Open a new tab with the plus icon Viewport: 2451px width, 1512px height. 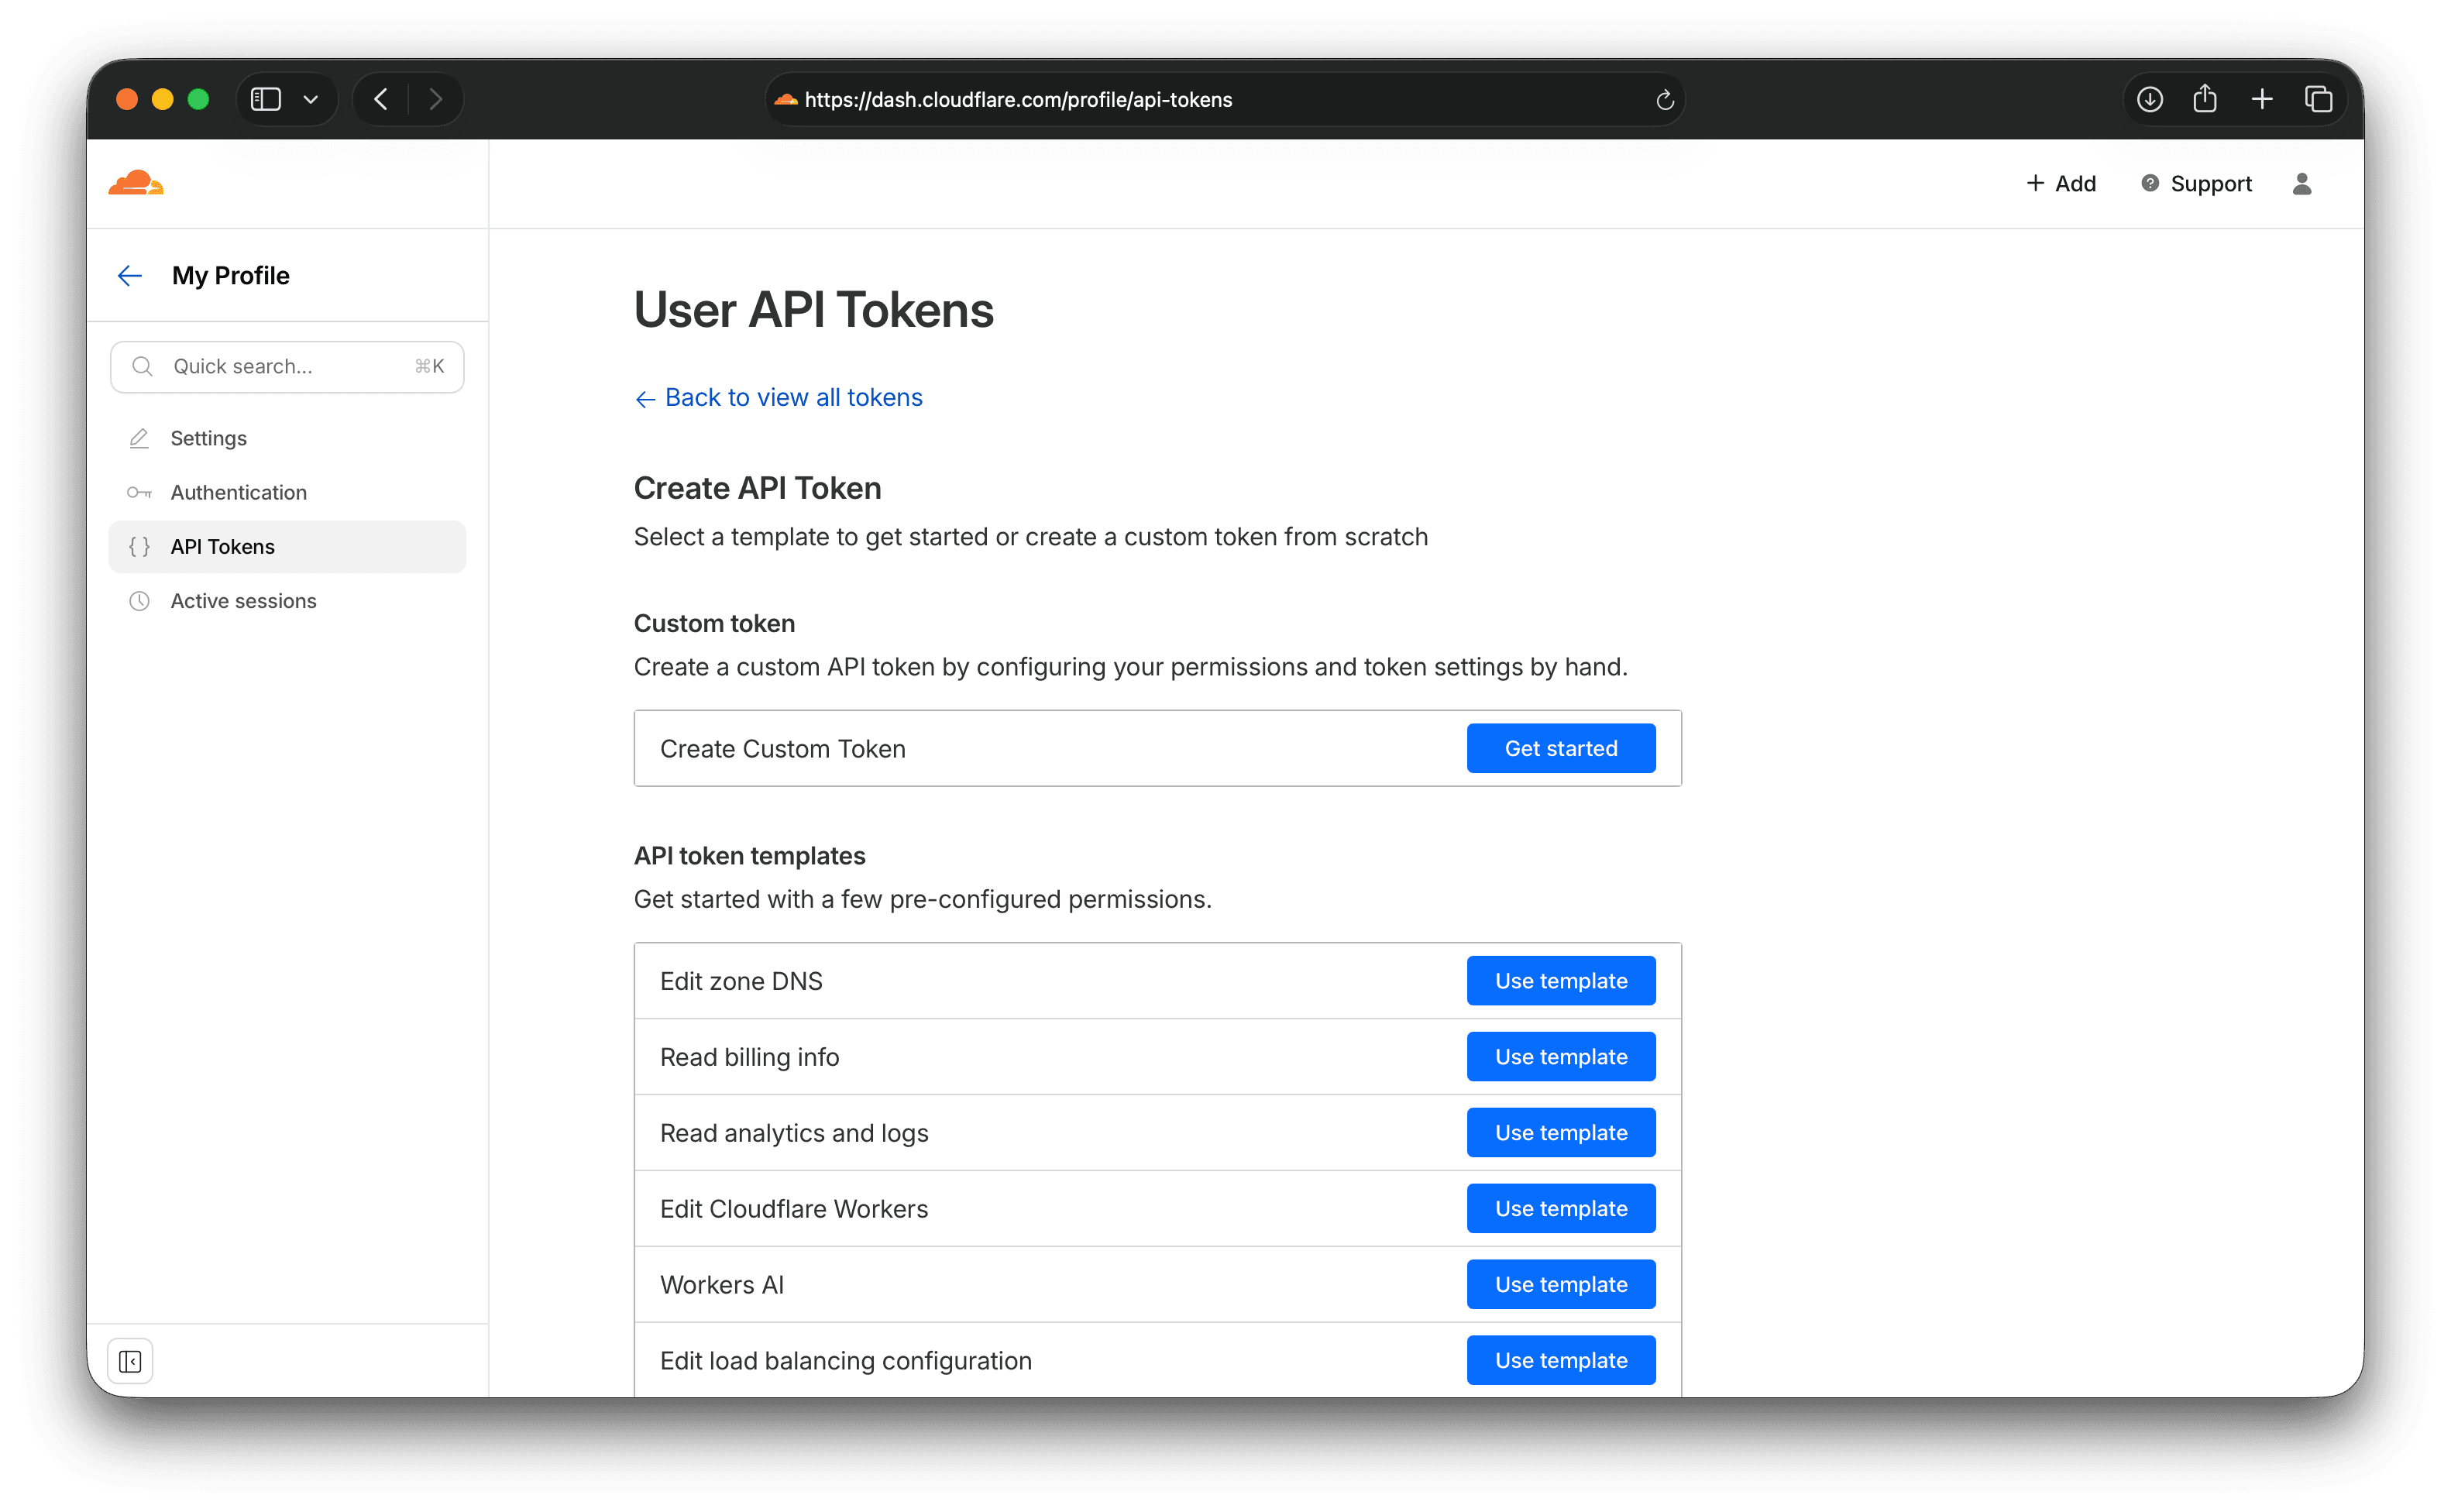click(x=2262, y=99)
